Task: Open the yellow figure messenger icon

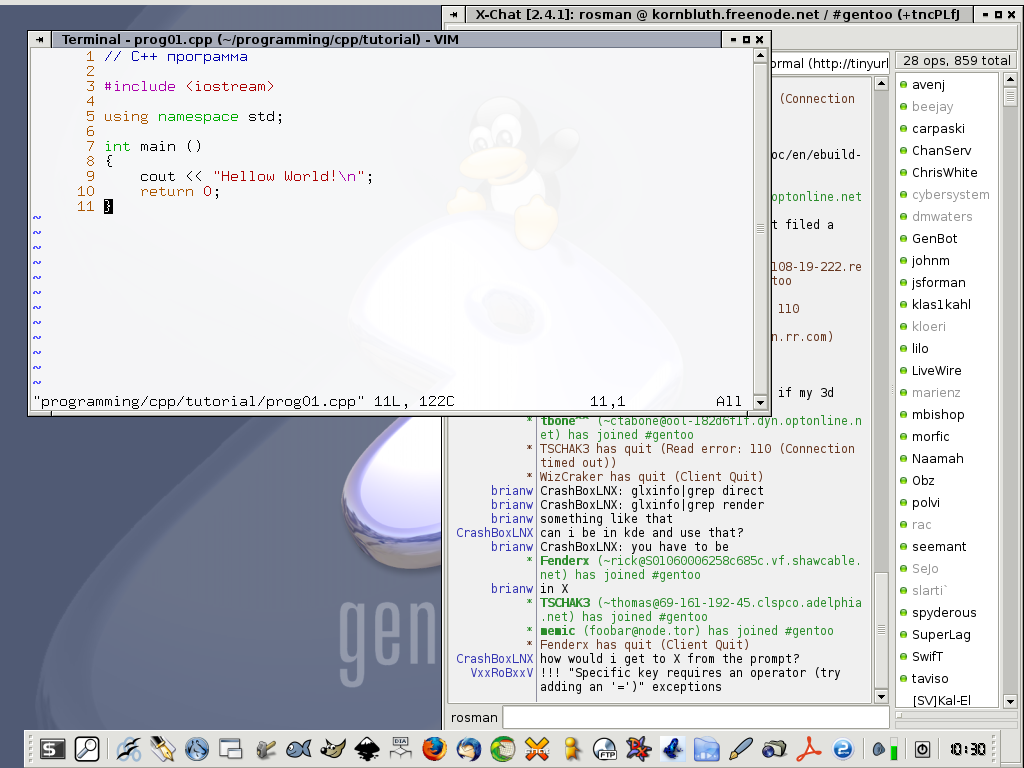Action: coord(571,749)
